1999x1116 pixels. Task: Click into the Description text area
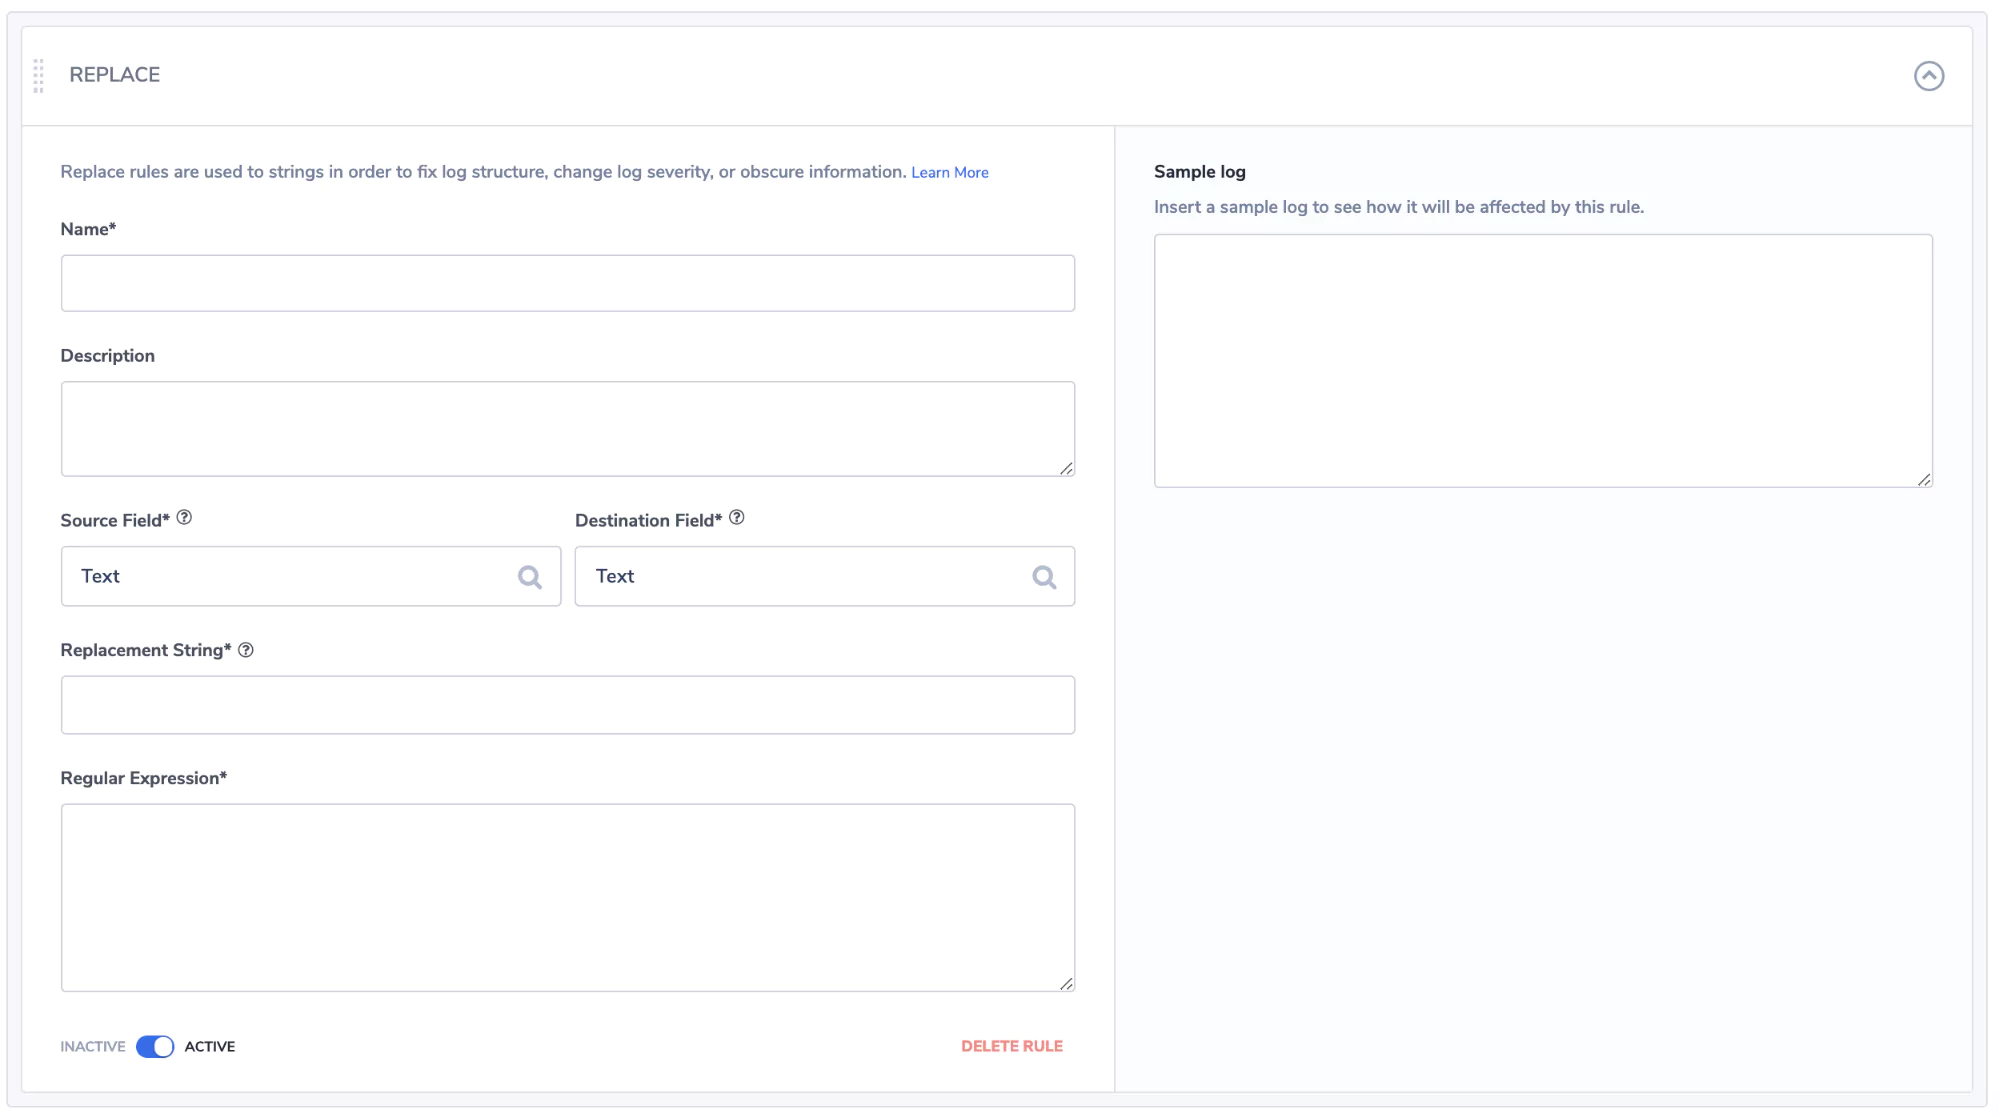pyautogui.click(x=568, y=429)
